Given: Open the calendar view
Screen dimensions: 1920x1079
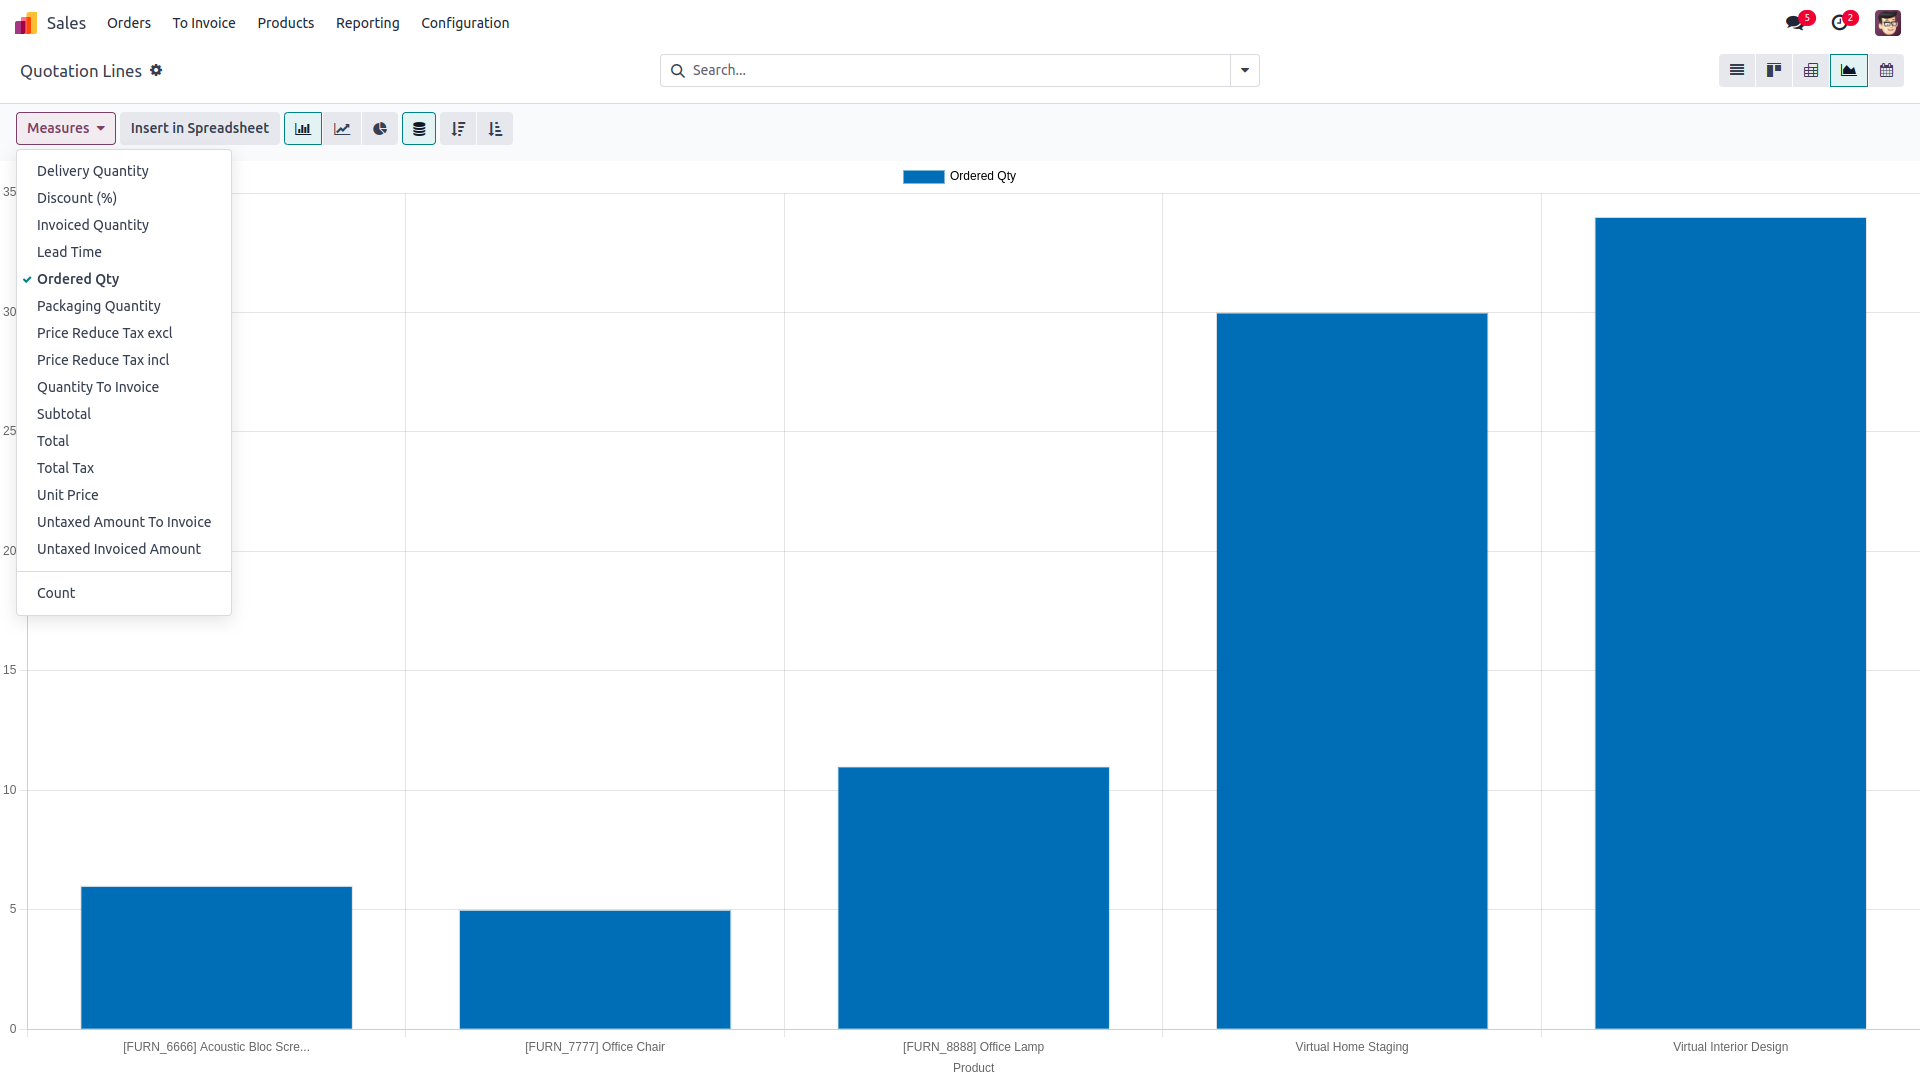Looking at the screenshot, I should coord(1886,71).
